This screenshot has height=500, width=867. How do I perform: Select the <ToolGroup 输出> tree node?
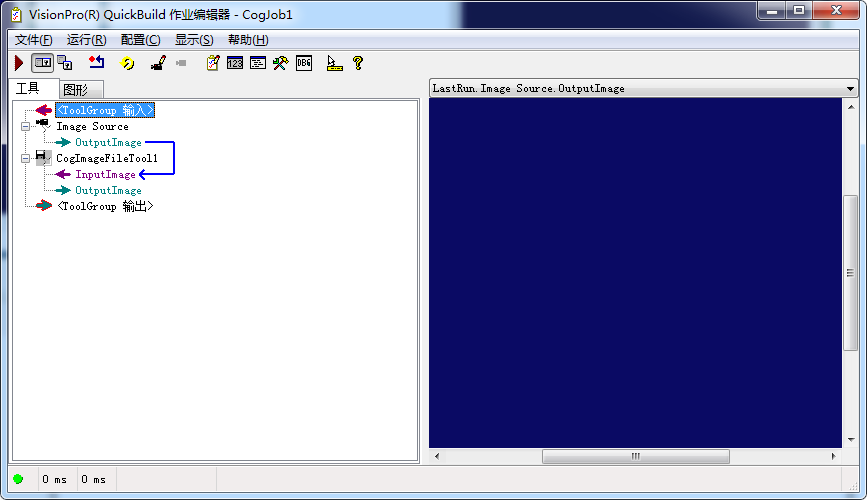pyautogui.click(x=105, y=206)
